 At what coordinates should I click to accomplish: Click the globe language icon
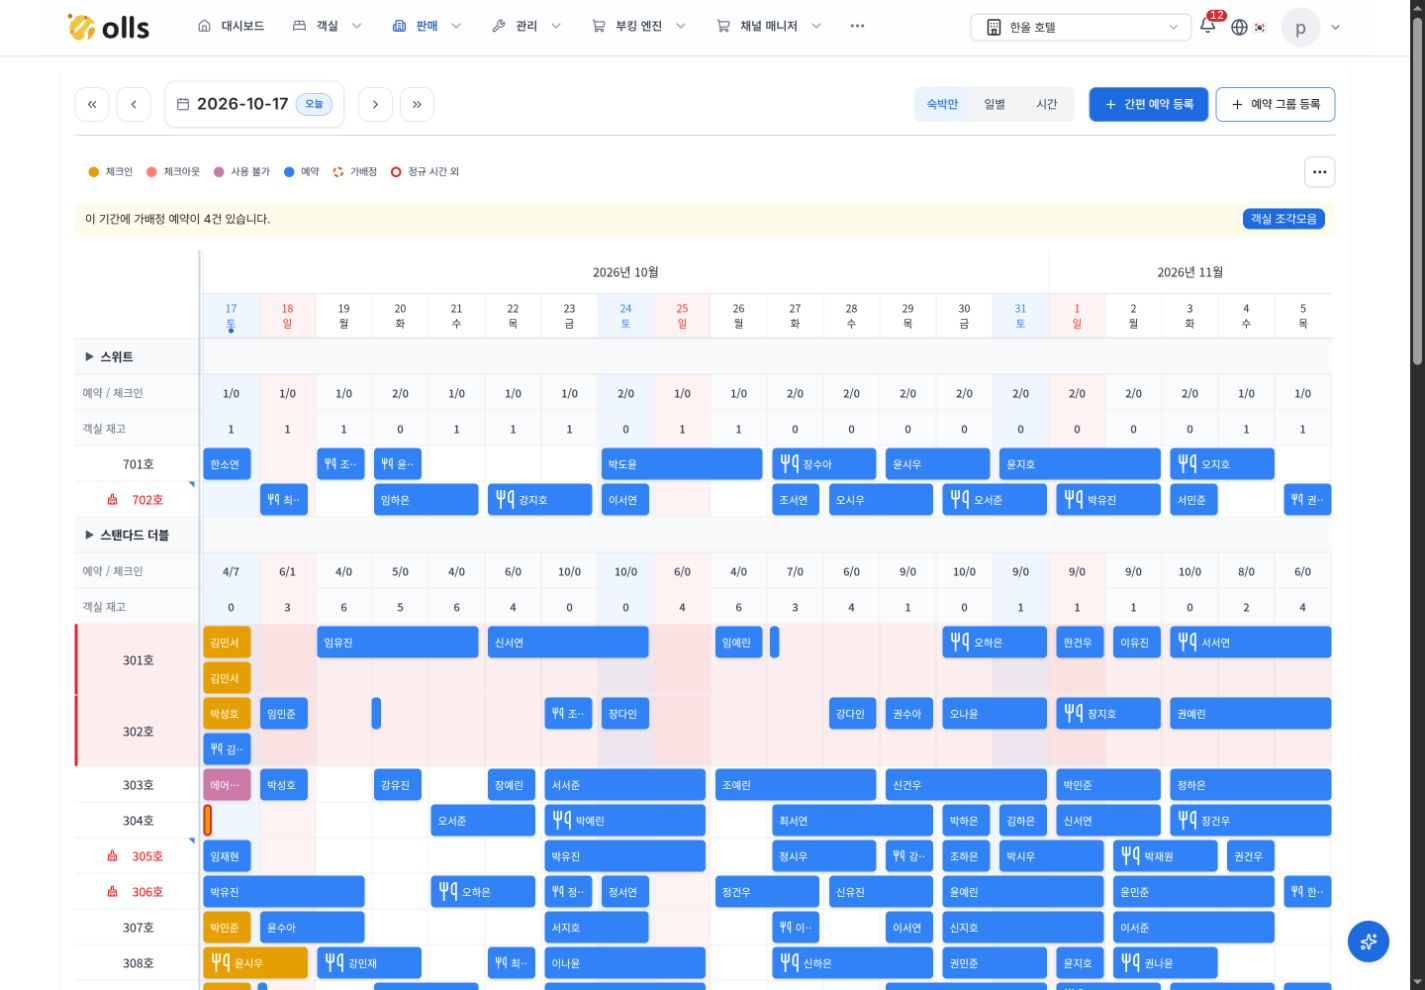(1239, 27)
